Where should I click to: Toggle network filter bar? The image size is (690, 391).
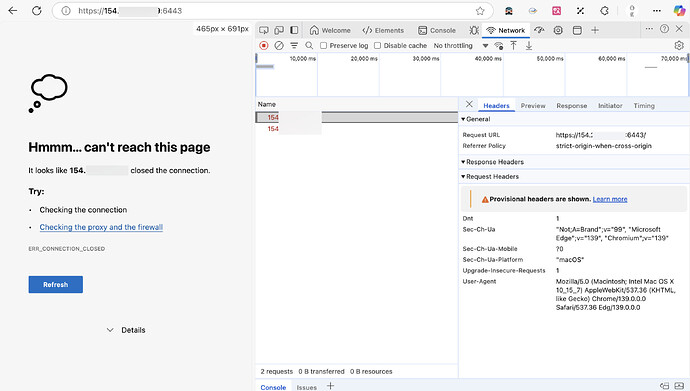(294, 45)
